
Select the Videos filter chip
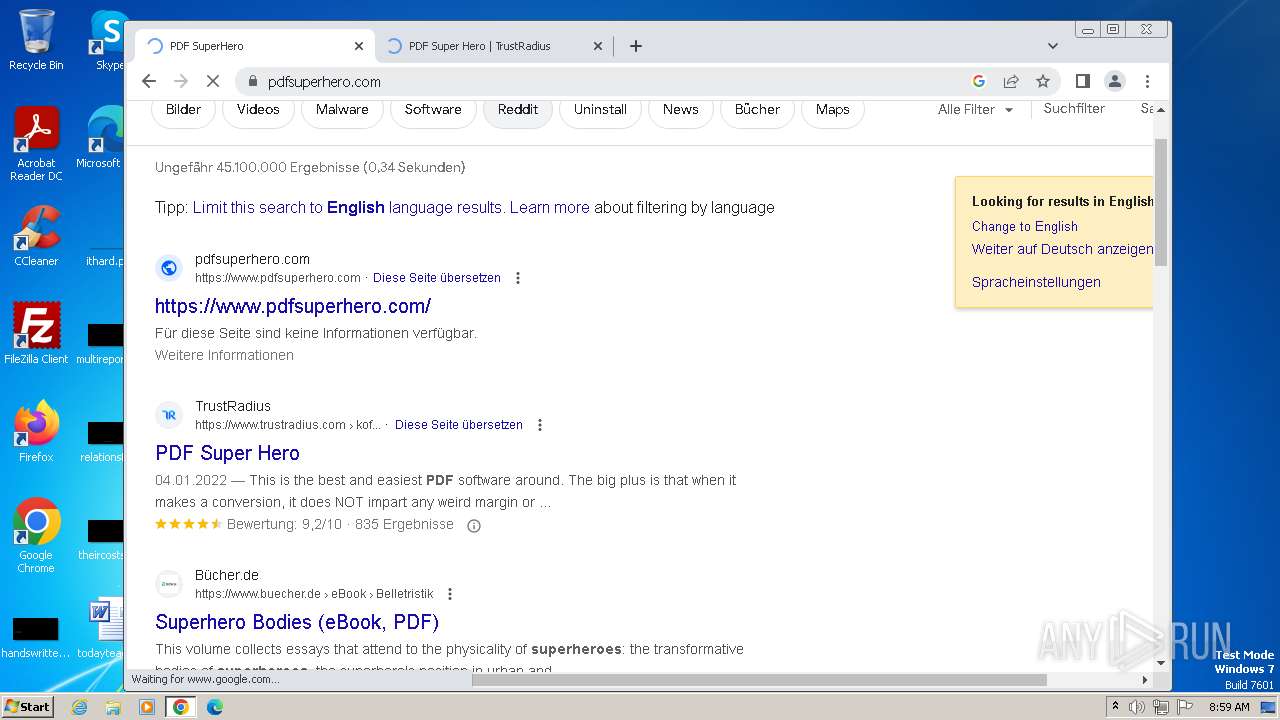258,109
